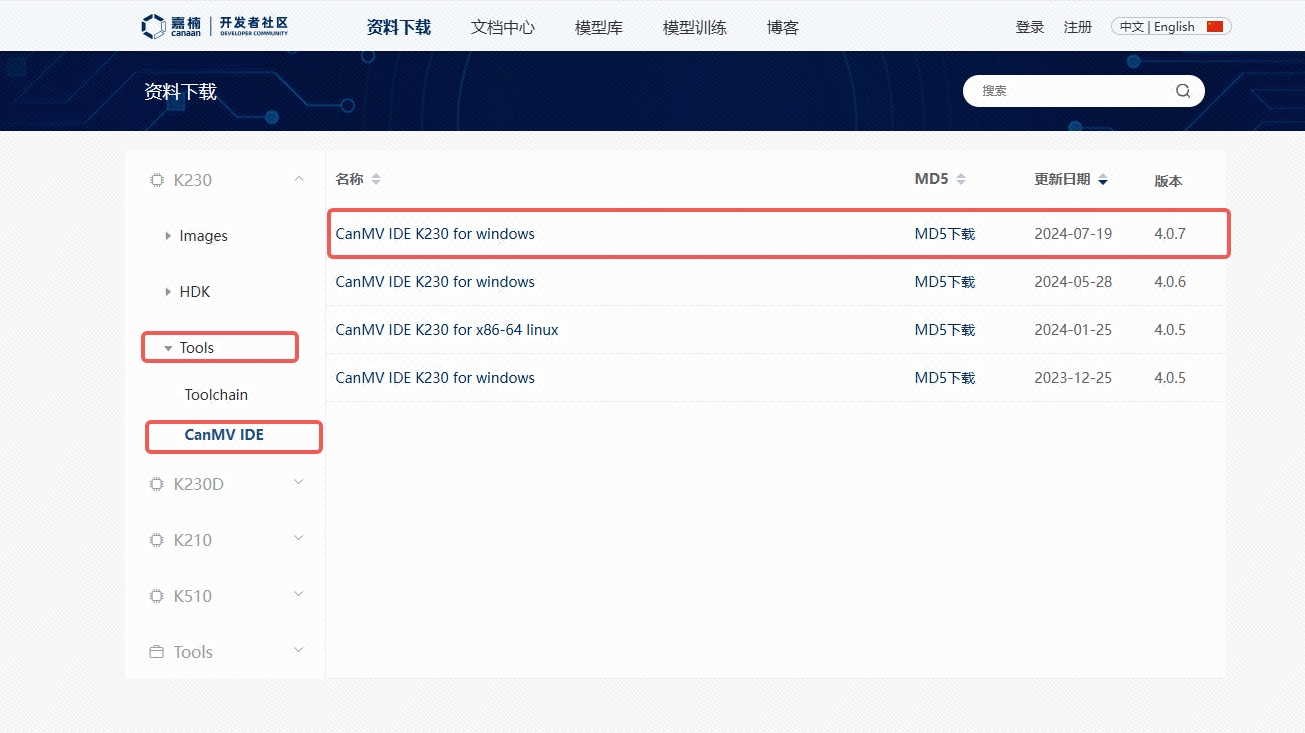Viewport: 1305px width, 733px height.
Task: Open the 文档中心 nav tab
Action: coord(503,27)
